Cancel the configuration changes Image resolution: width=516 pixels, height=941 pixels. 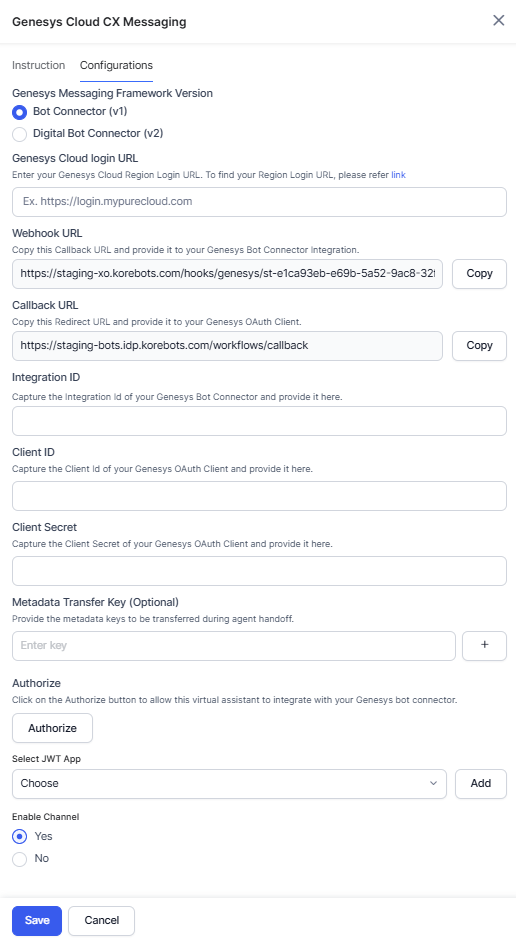coord(101,921)
